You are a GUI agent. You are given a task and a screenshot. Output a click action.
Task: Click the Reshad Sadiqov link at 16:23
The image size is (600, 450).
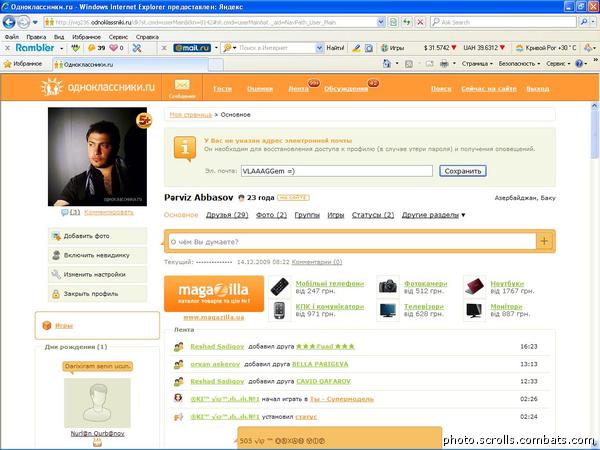(217, 347)
